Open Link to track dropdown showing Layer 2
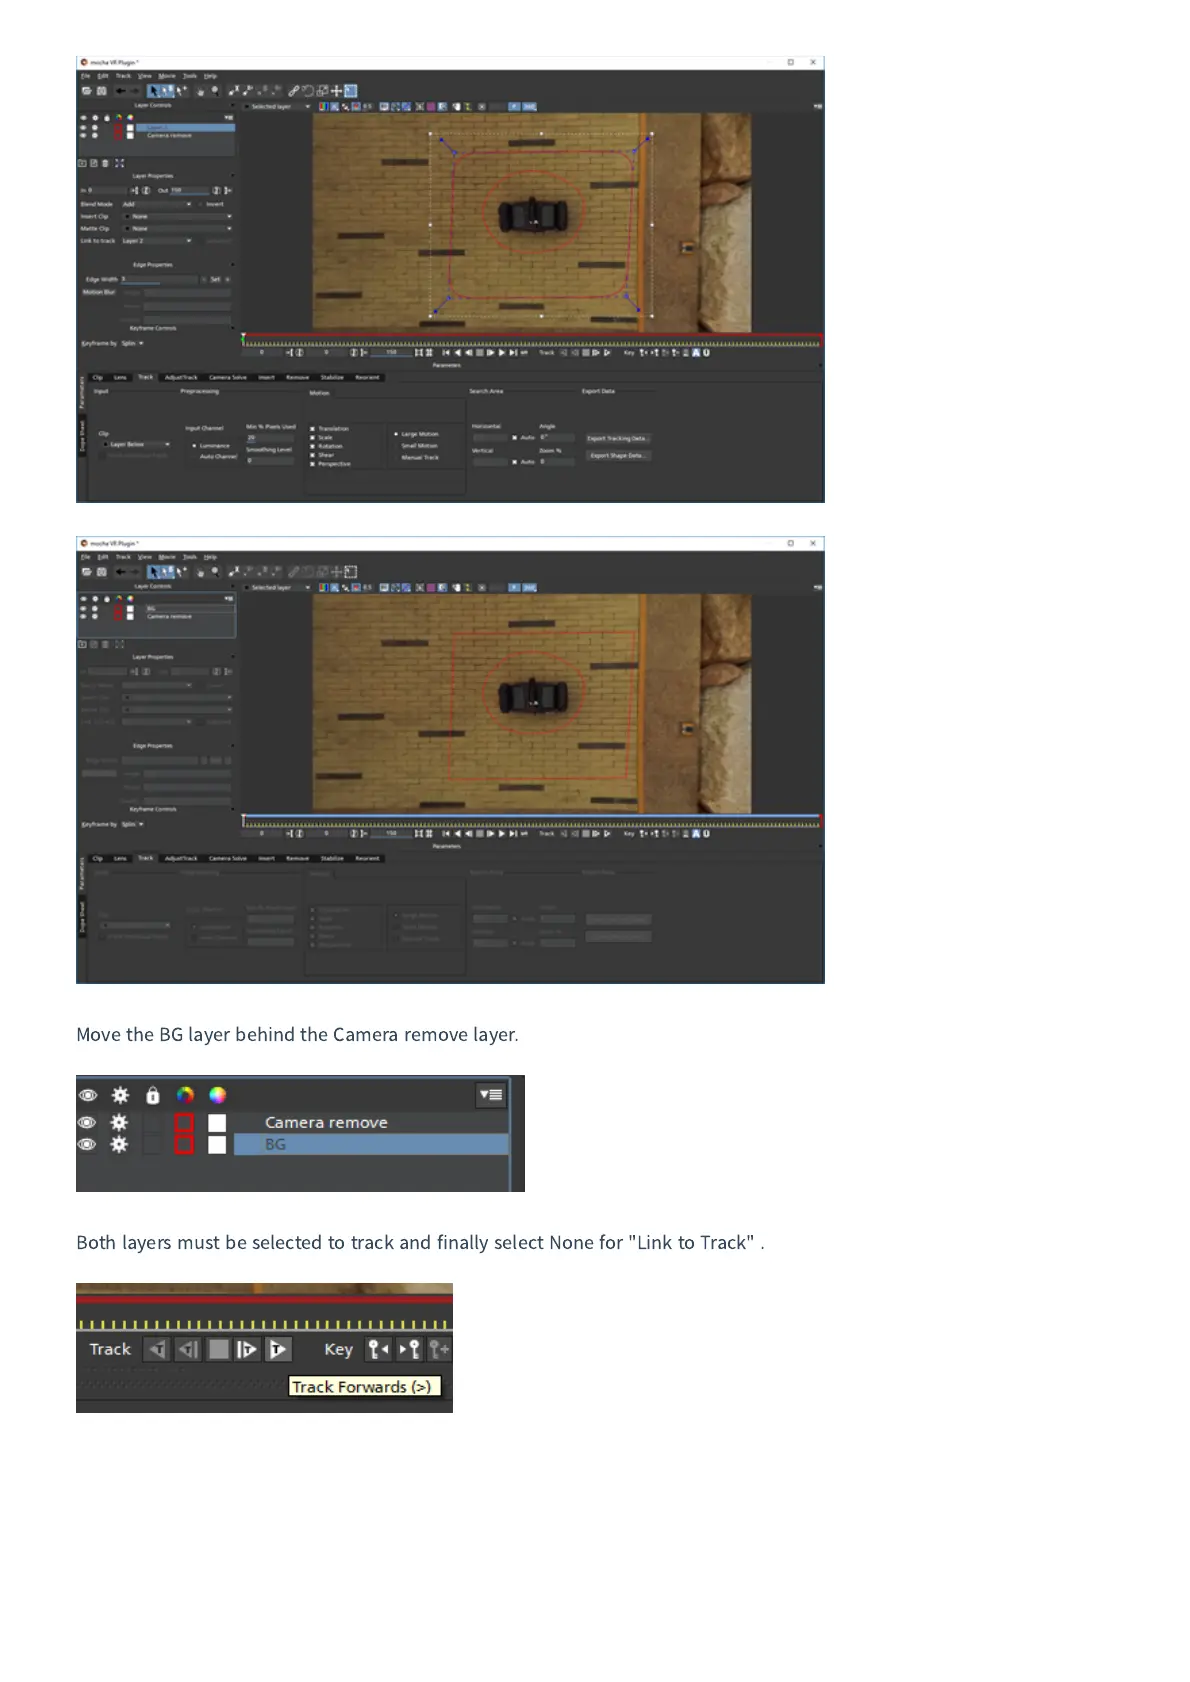 (x=157, y=241)
